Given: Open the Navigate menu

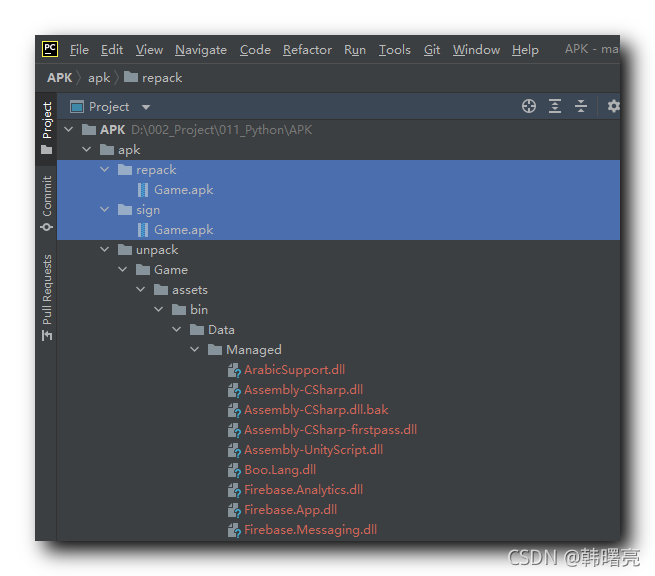Looking at the screenshot, I should click(201, 50).
